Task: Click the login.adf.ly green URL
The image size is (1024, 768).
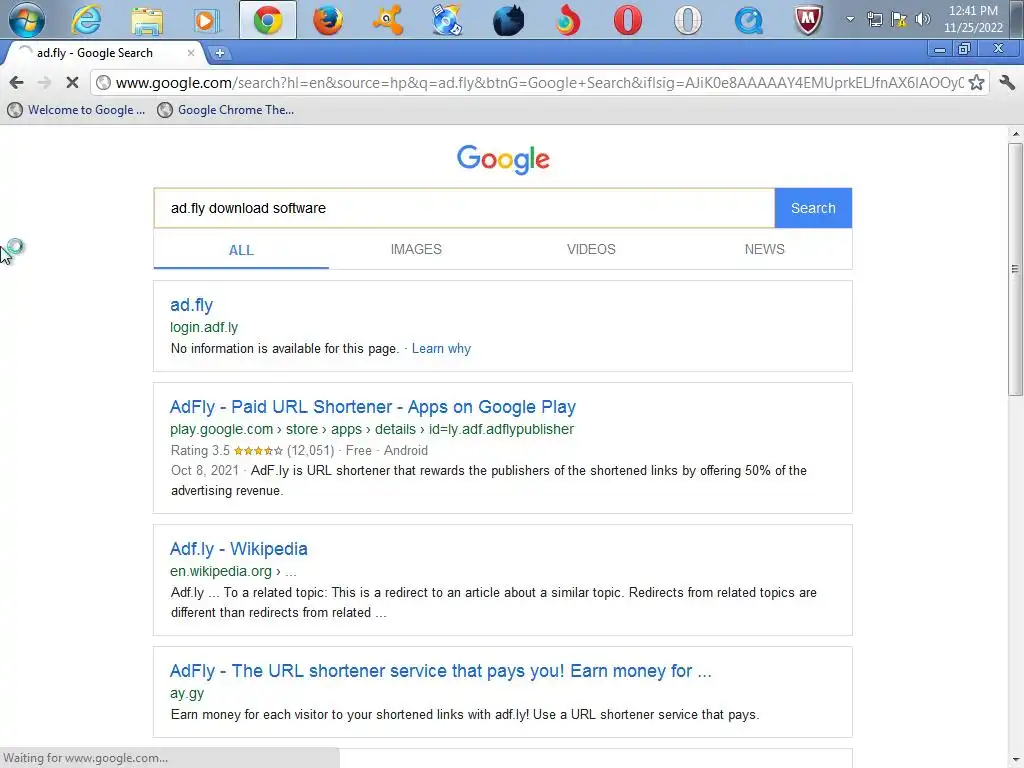Action: (204, 327)
